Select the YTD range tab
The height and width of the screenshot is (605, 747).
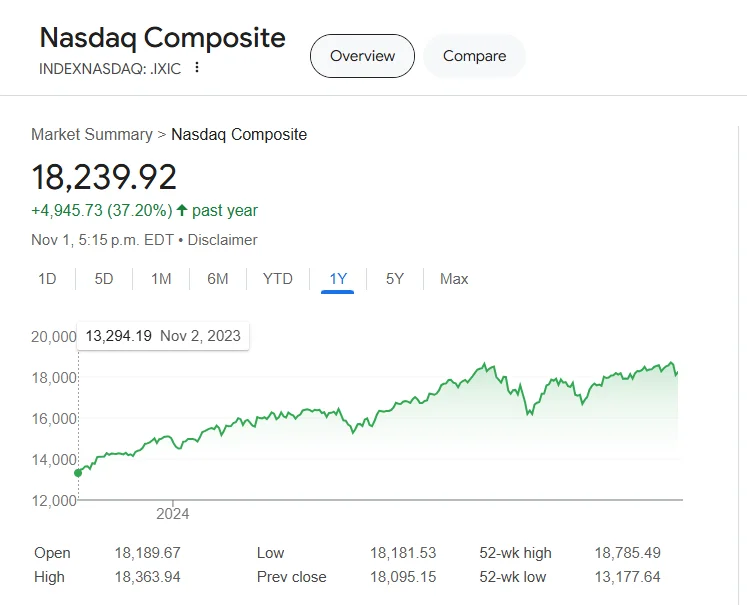(277, 279)
